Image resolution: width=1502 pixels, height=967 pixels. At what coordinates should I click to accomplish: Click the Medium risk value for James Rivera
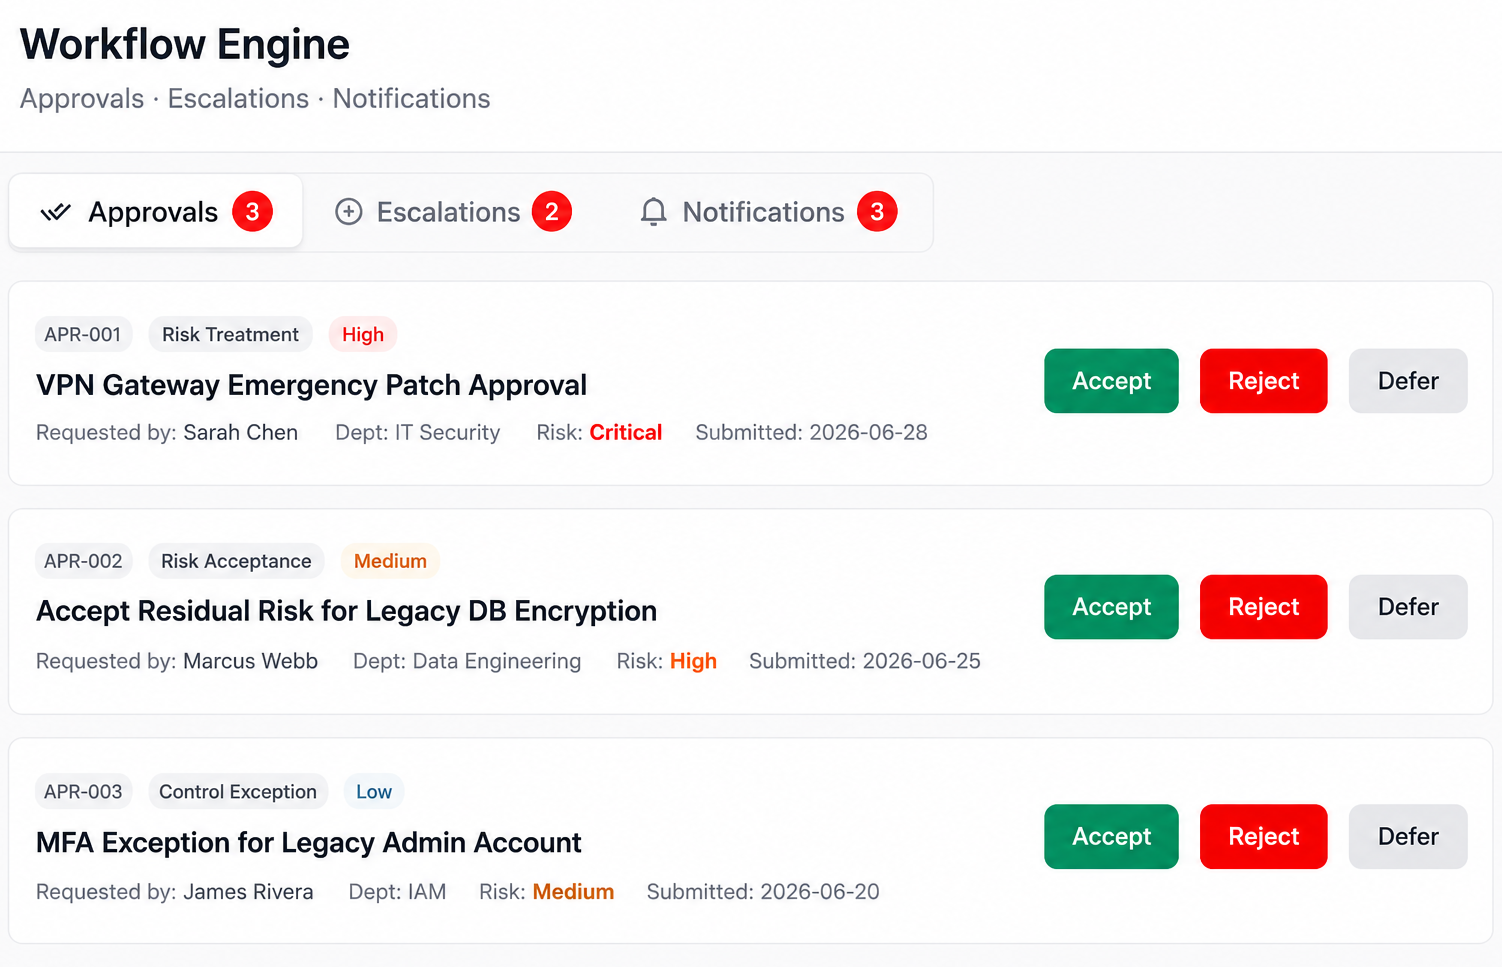[573, 891]
